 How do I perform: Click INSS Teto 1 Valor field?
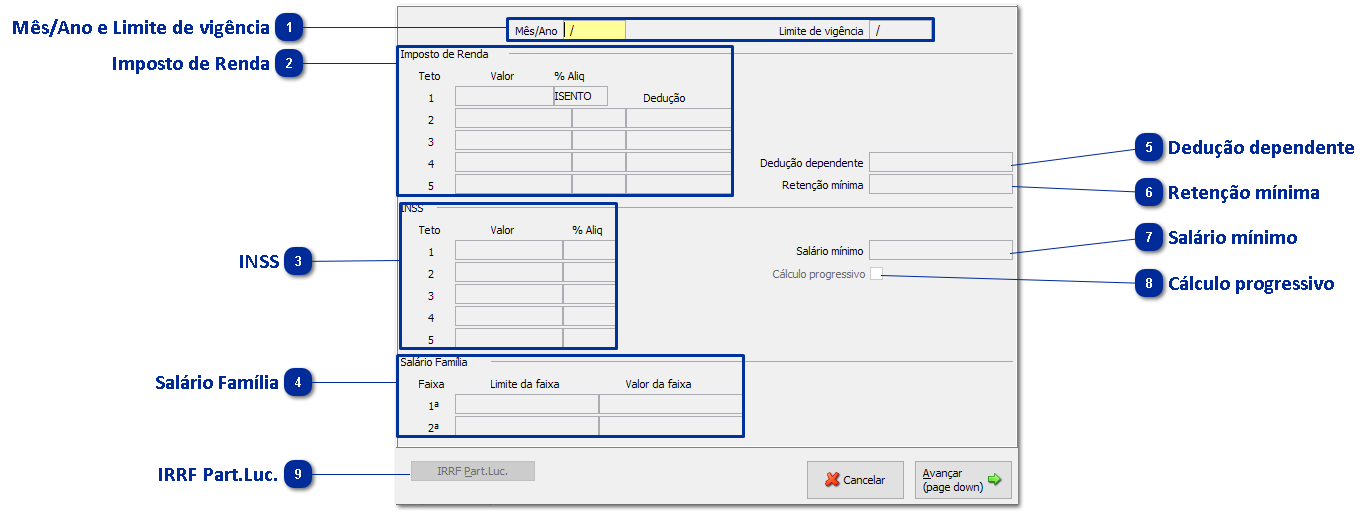[508, 251]
